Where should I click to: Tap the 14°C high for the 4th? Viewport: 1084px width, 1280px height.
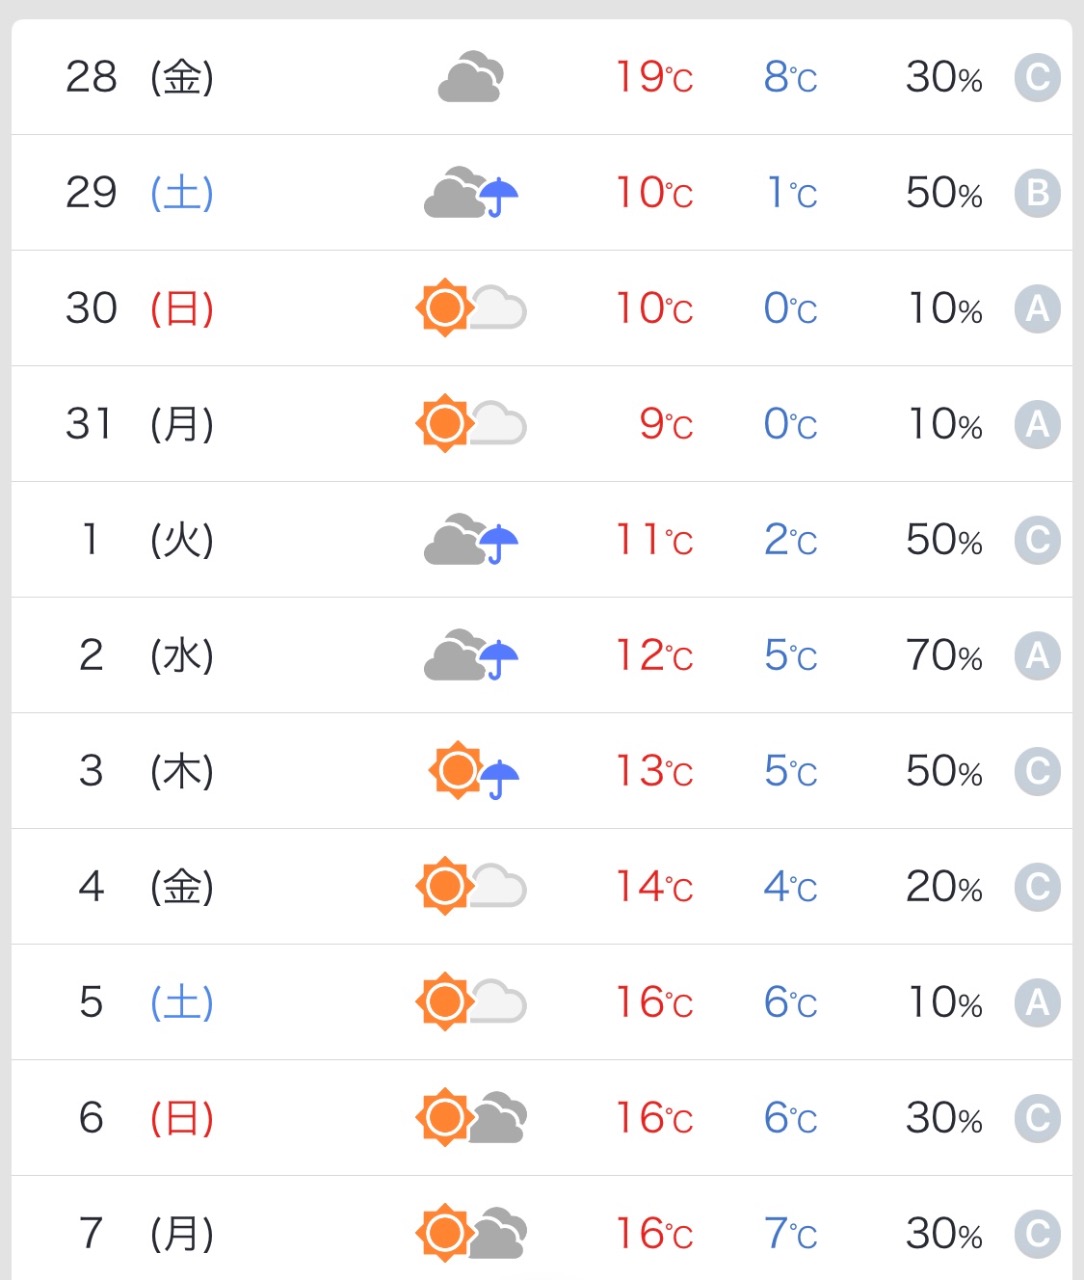pyautogui.click(x=654, y=887)
